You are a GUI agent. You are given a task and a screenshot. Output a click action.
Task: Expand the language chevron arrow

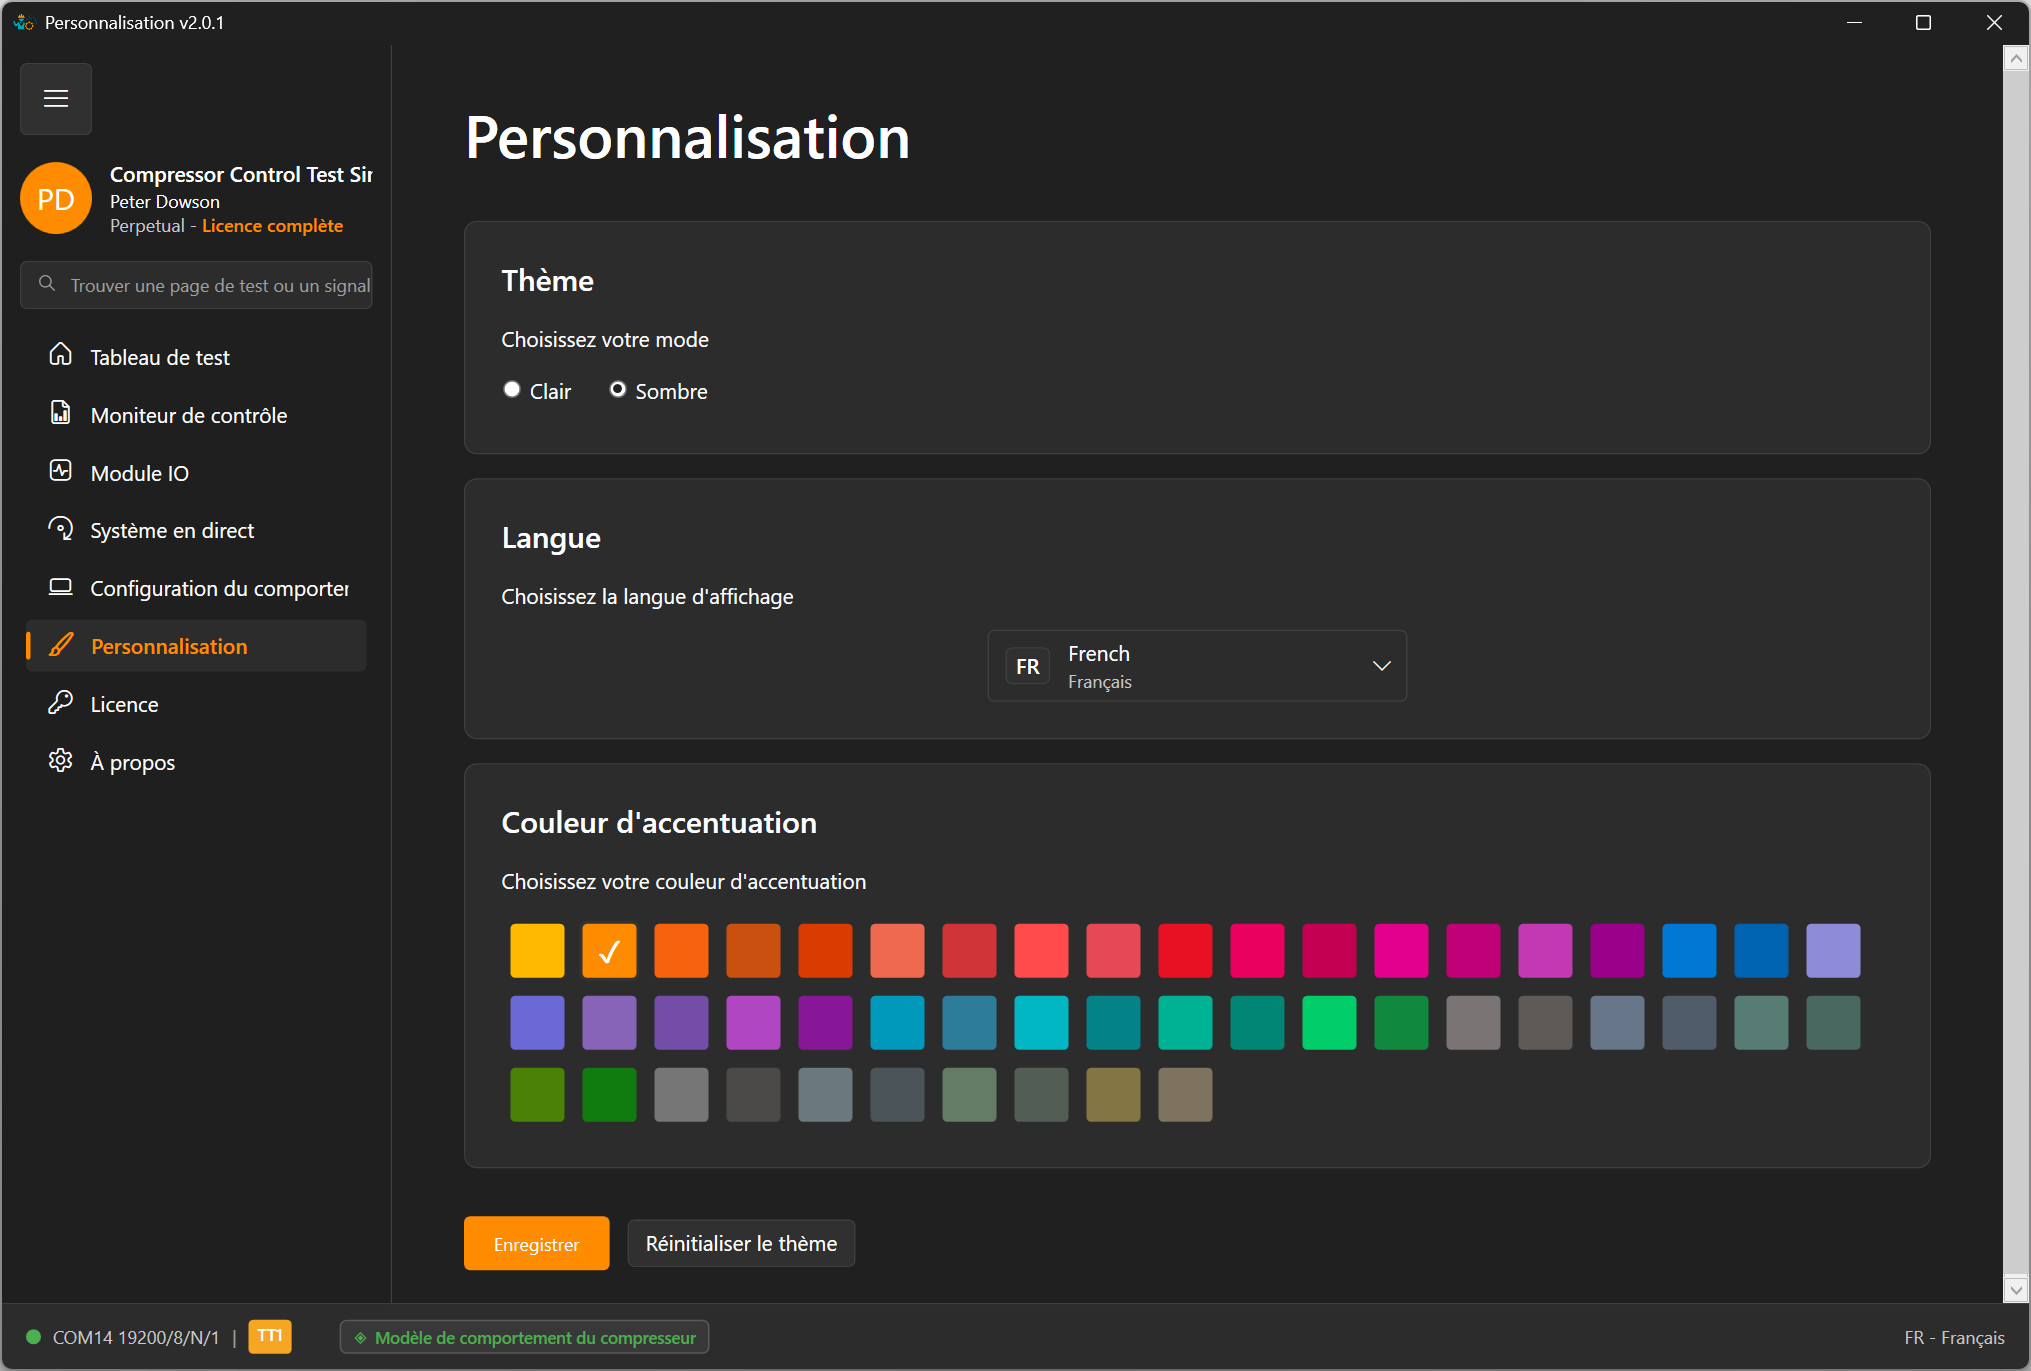tap(1382, 666)
